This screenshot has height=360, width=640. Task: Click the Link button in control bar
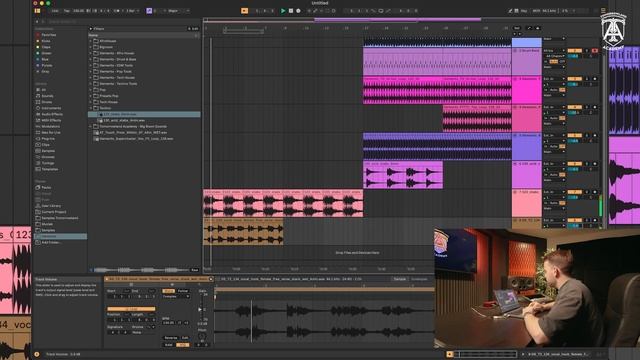pyautogui.click(x=55, y=11)
